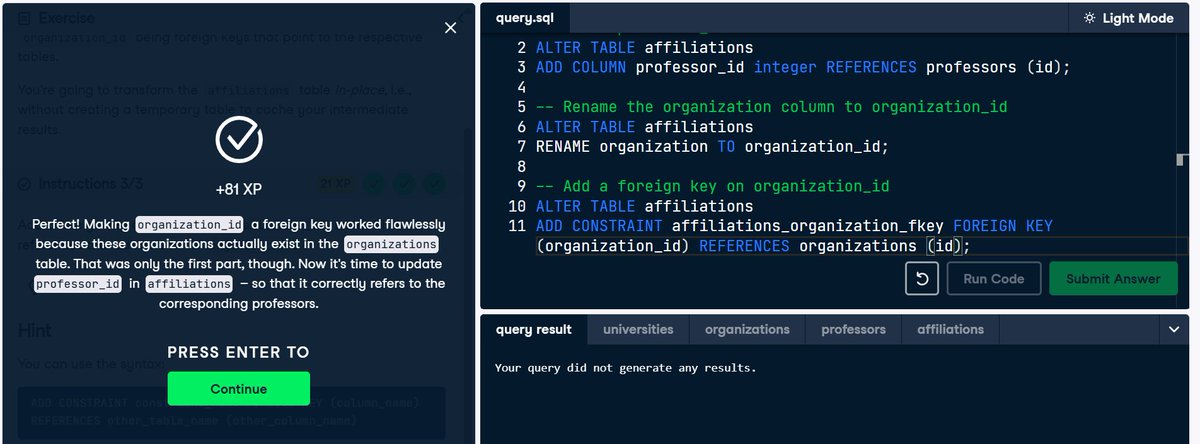
Task: Click the editor vertical scrollbar handle
Action: (x=1182, y=160)
